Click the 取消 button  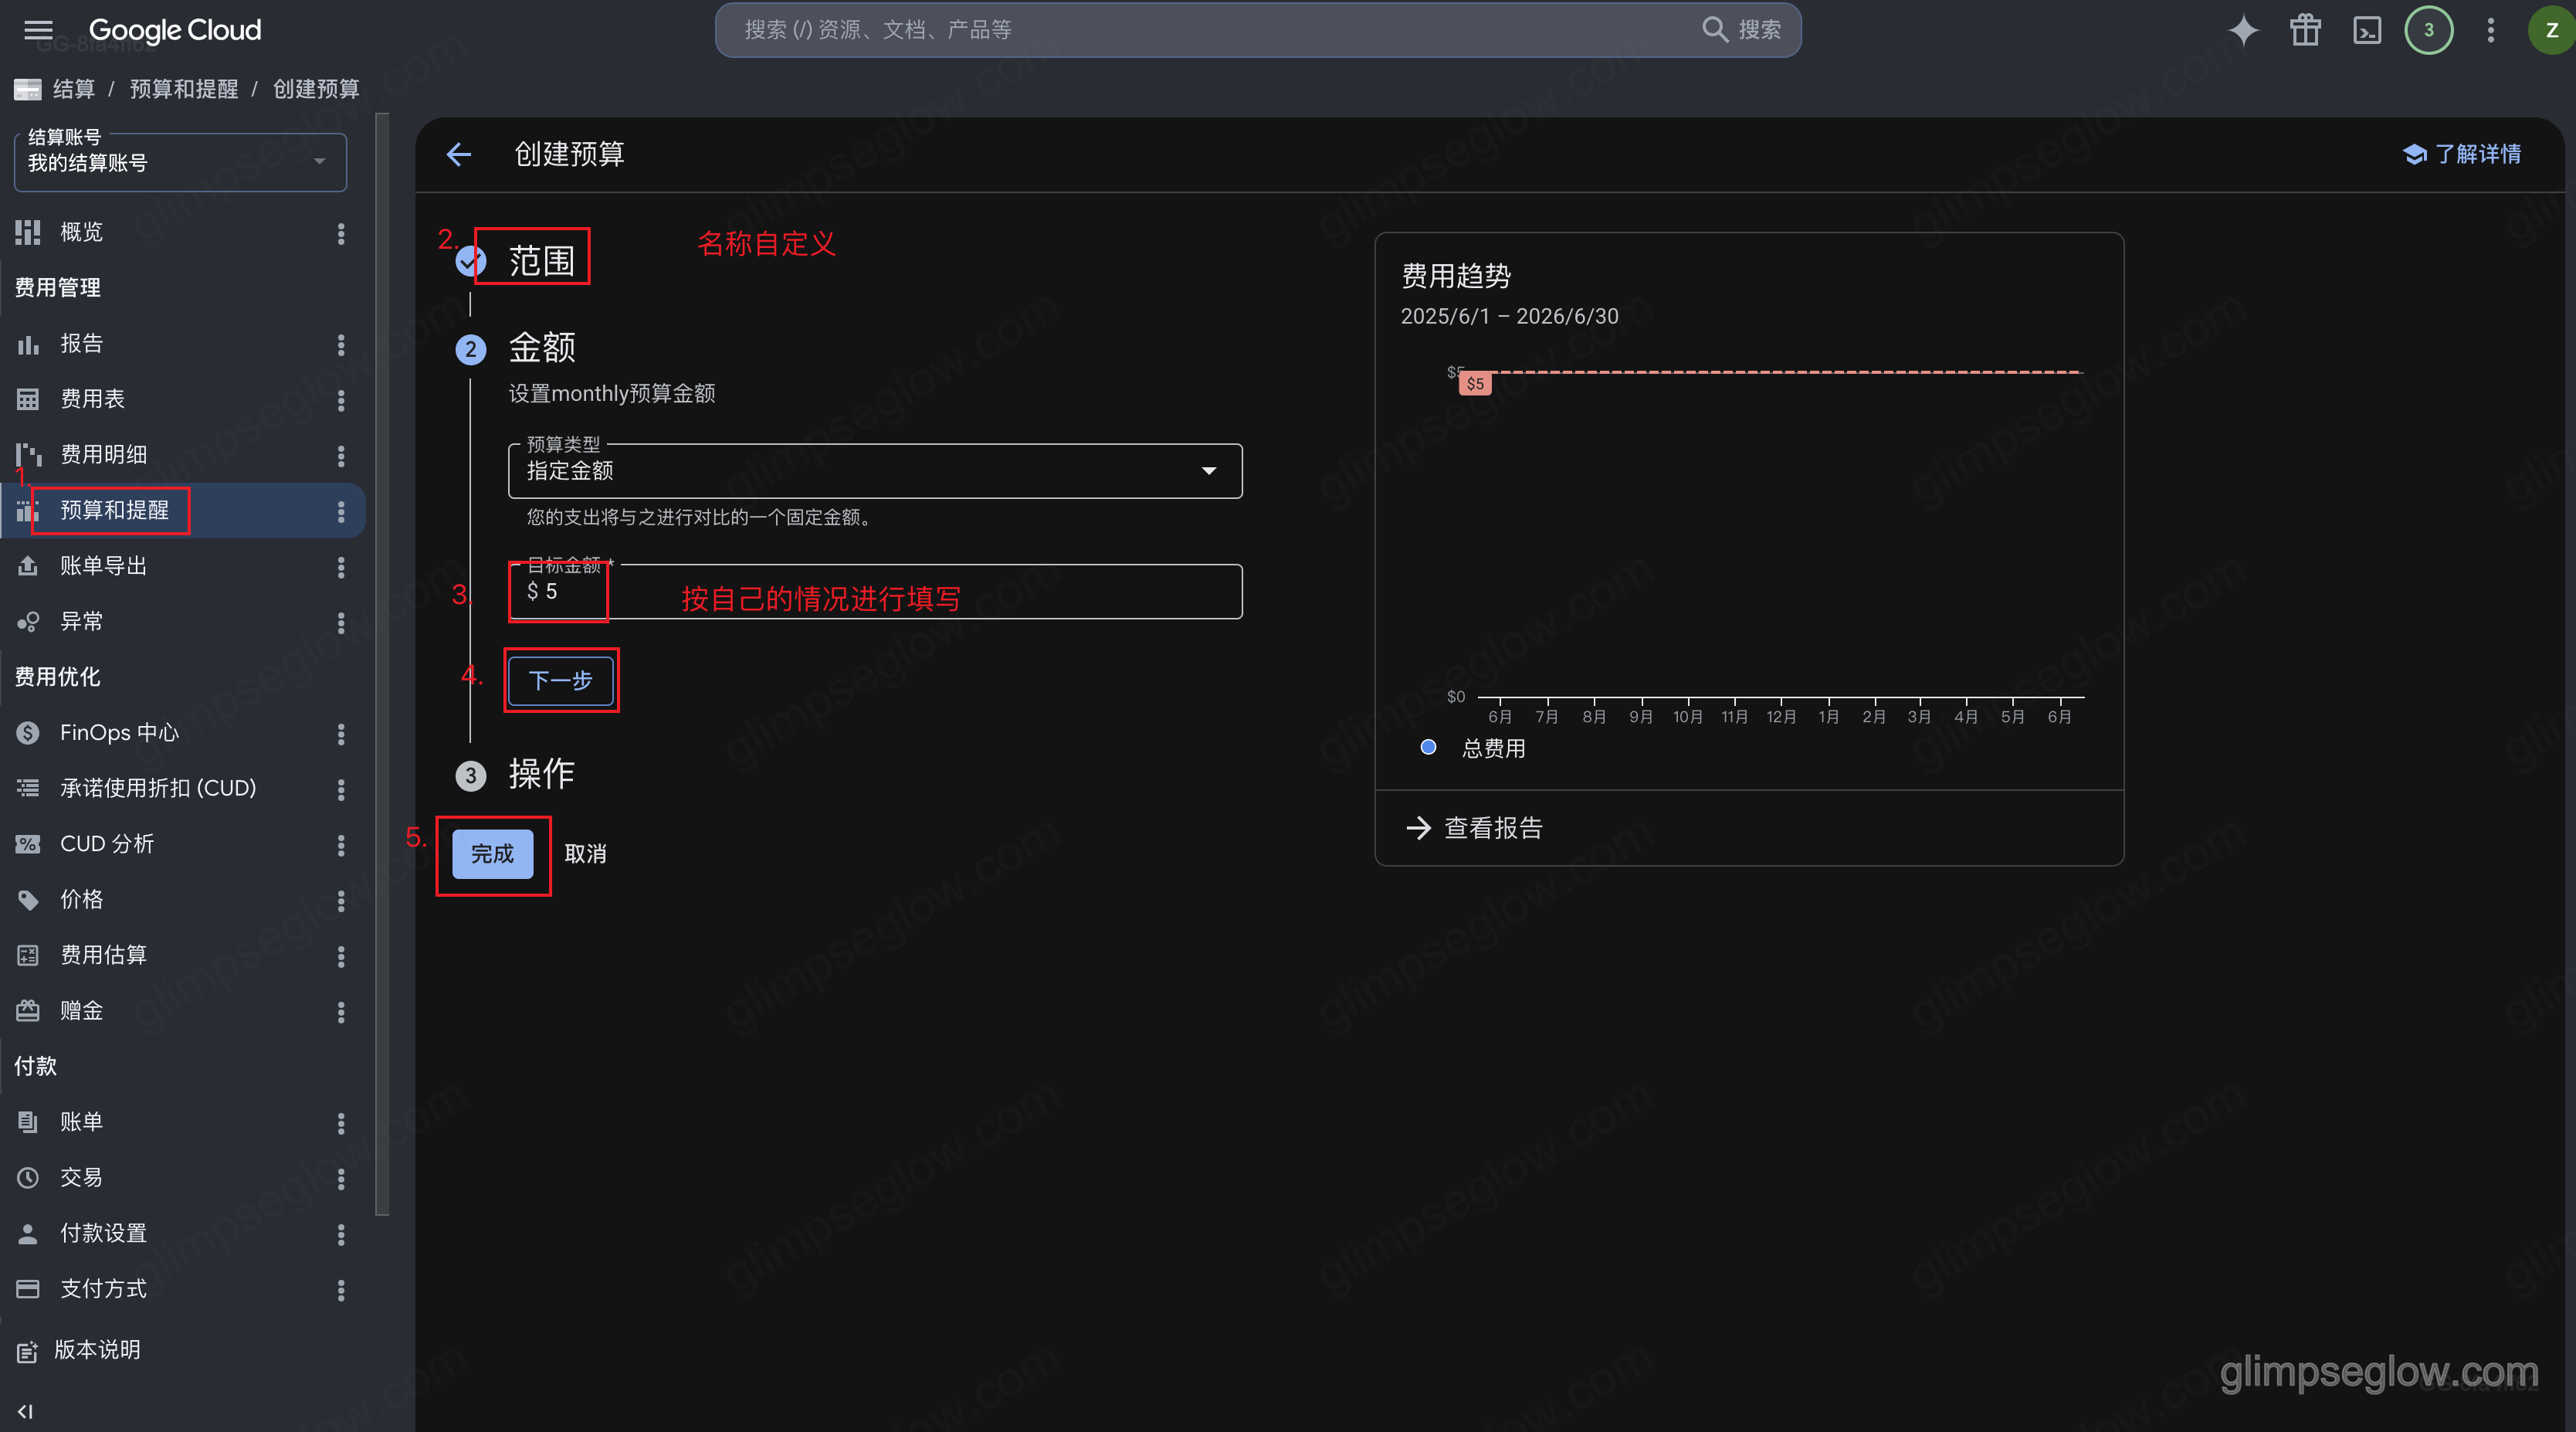tap(585, 854)
